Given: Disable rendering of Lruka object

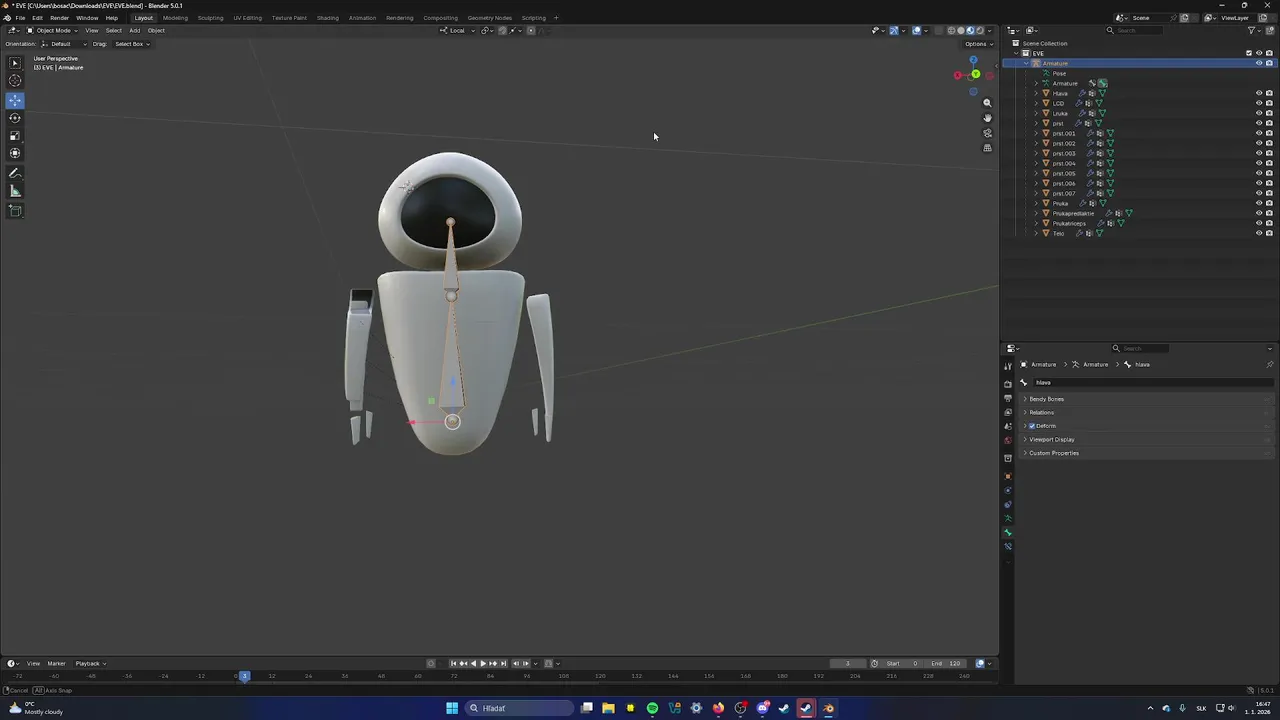Looking at the screenshot, I should click(1269, 113).
